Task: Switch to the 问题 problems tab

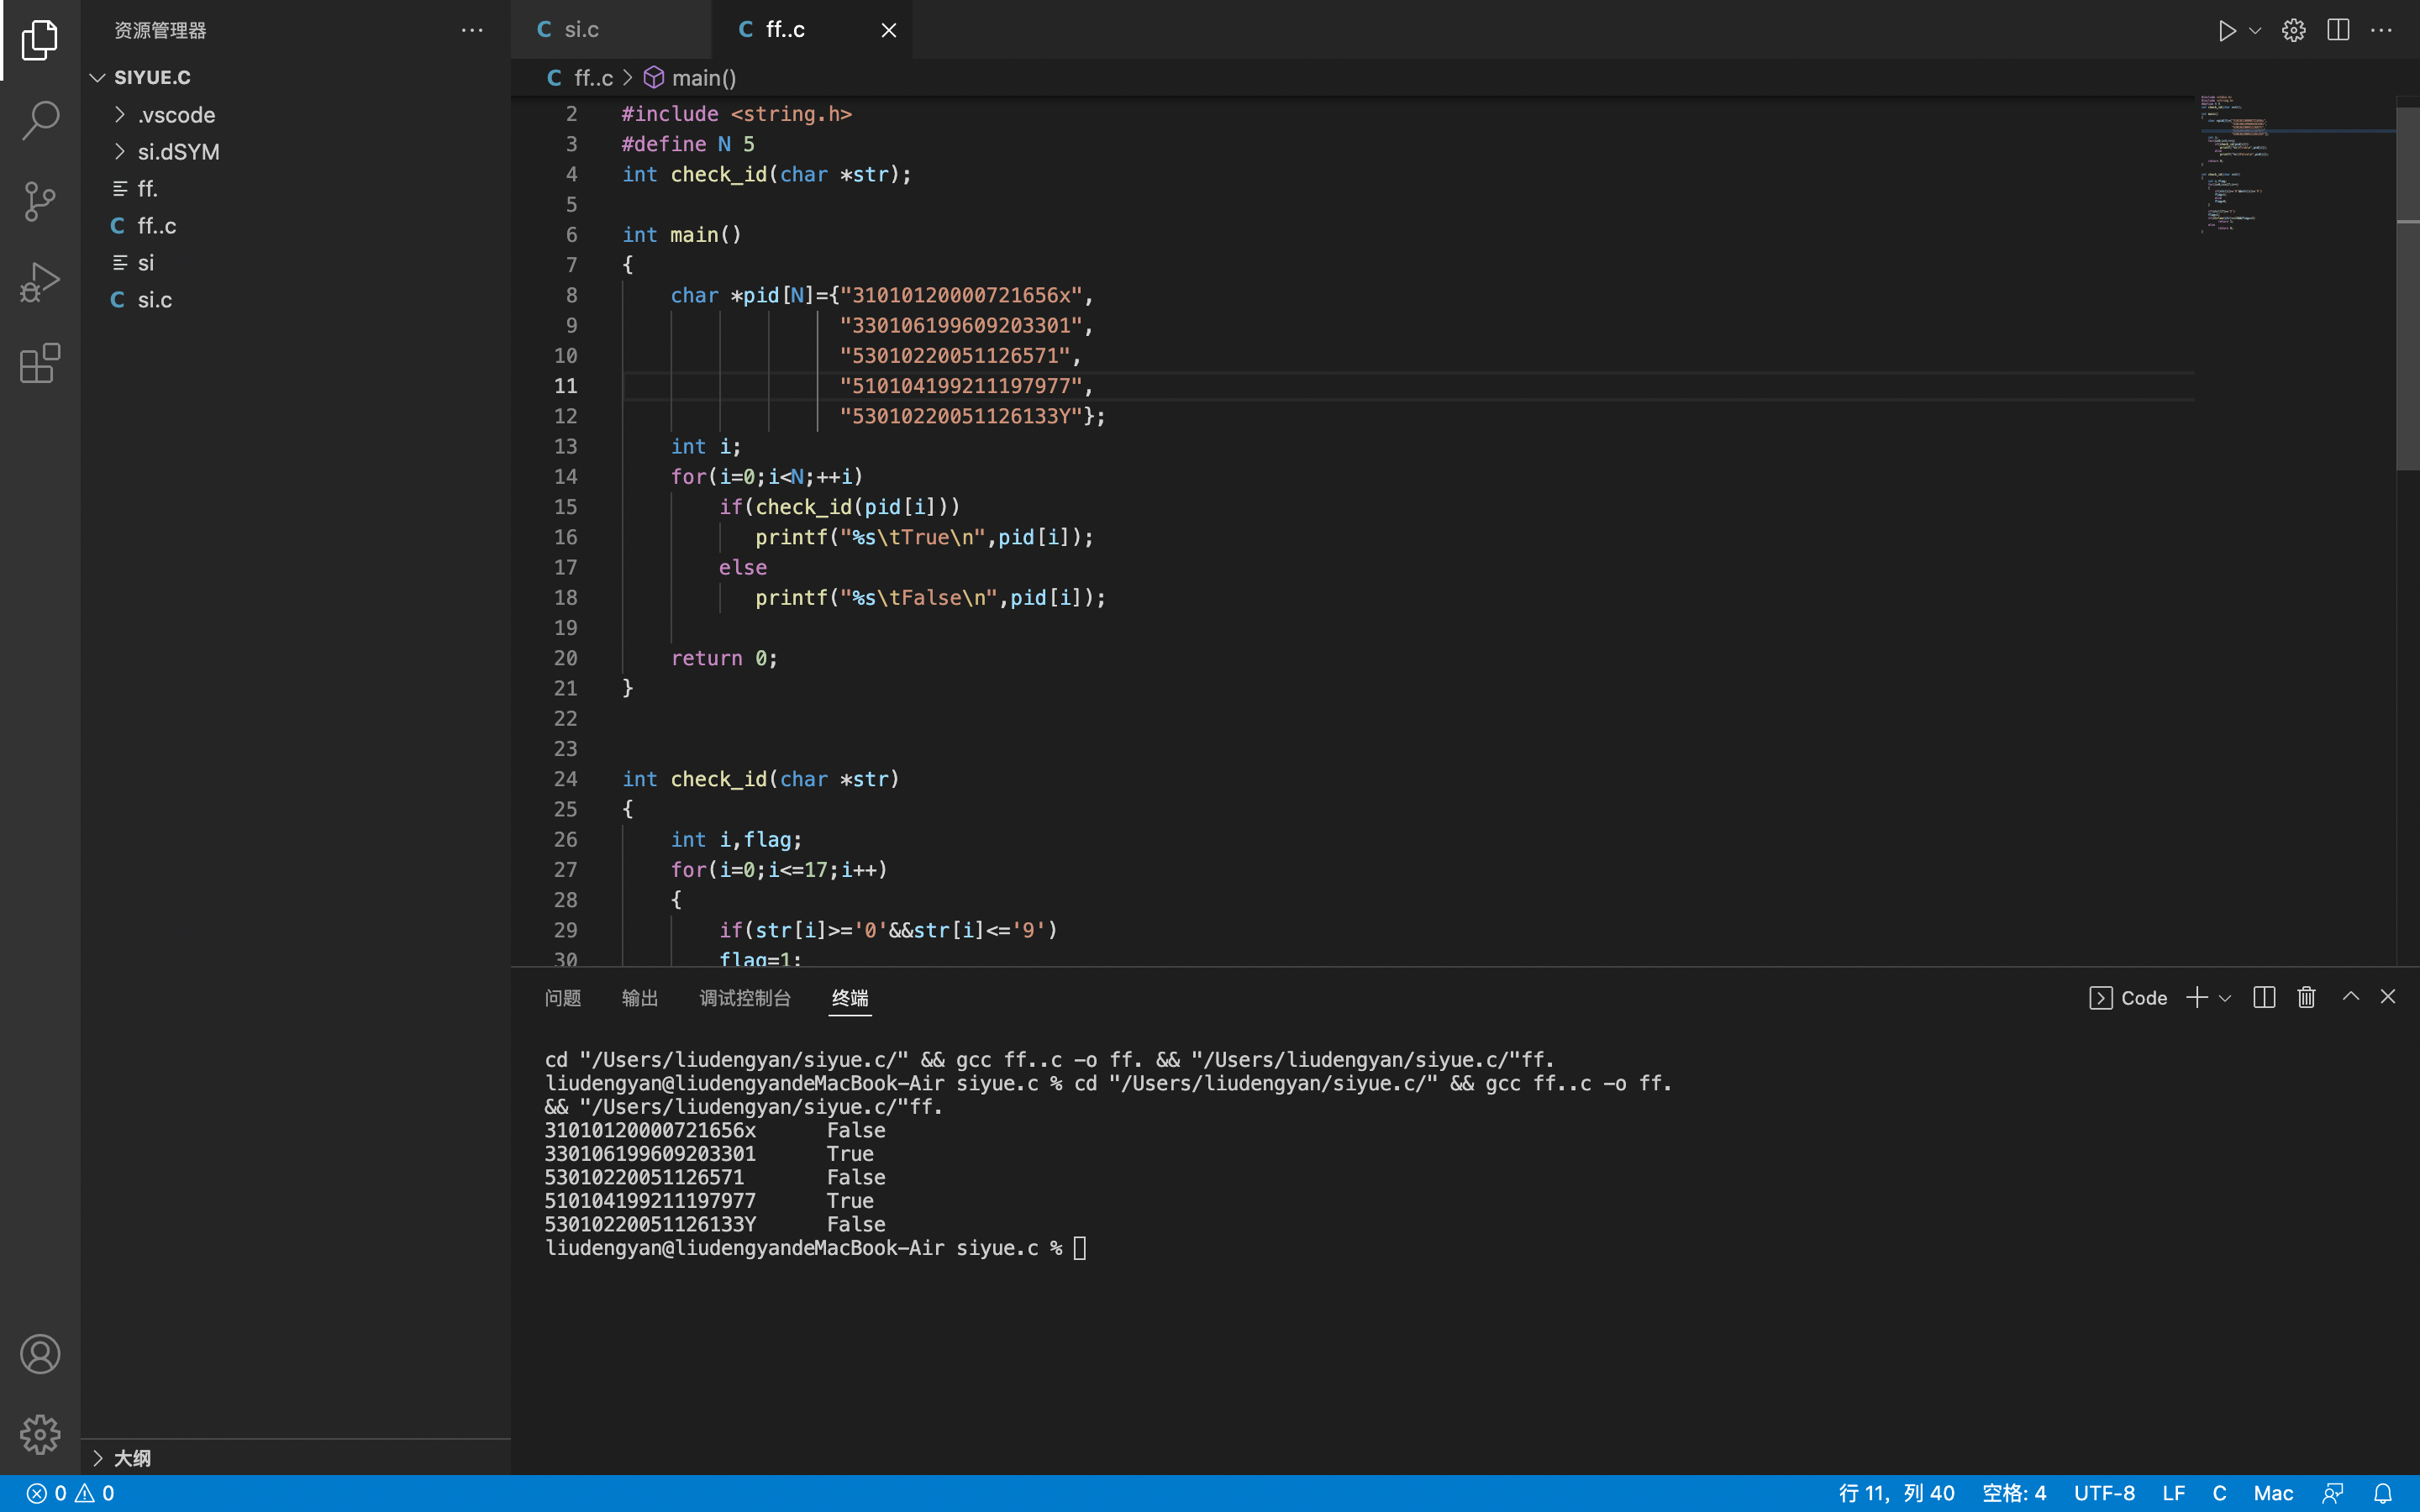Action: click(x=562, y=998)
